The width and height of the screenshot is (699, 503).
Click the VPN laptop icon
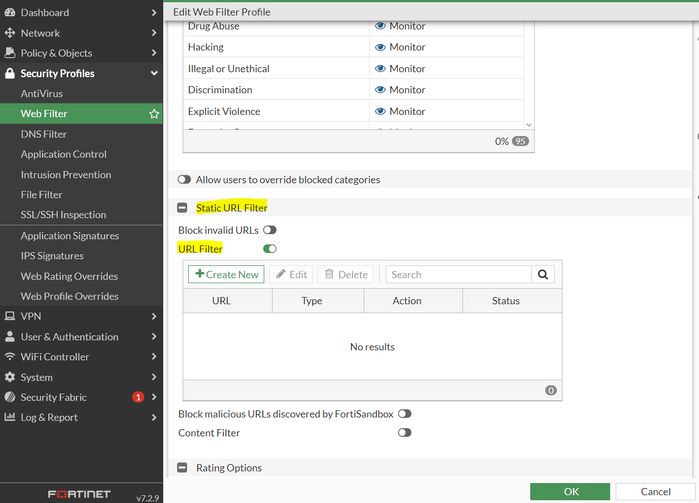pos(10,316)
